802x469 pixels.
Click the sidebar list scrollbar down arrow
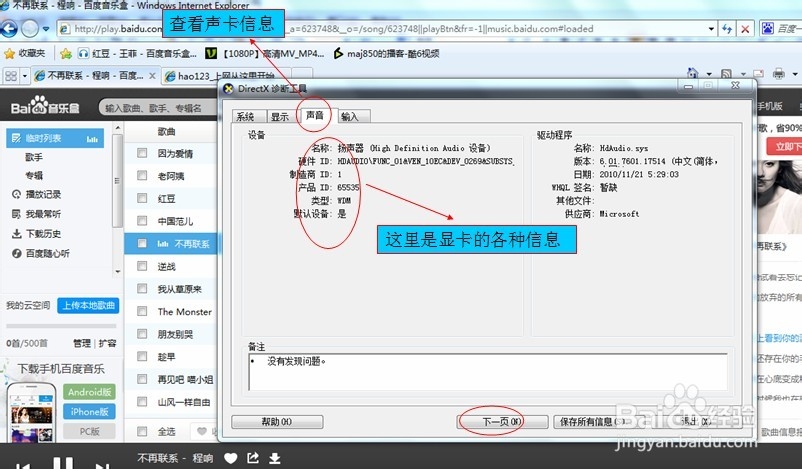pyautogui.click(x=118, y=271)
